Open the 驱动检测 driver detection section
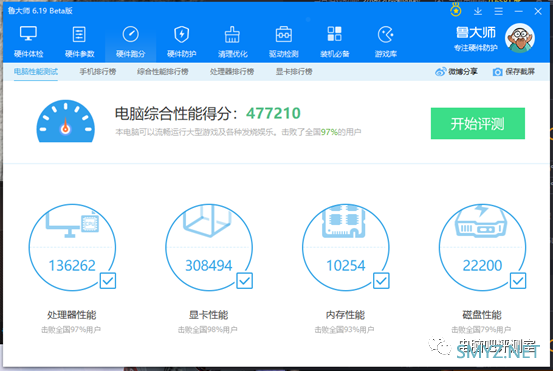The height and width of the screenshot is (371, 553). click(x=284, y=42)
